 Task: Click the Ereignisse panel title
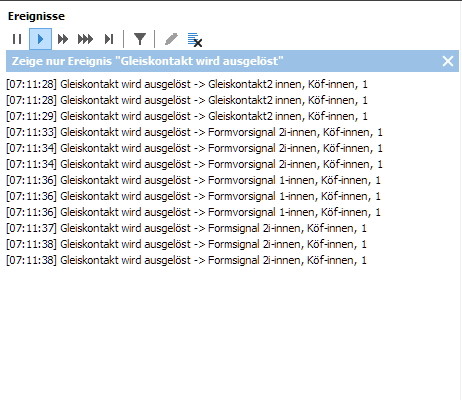pos(36,16)
